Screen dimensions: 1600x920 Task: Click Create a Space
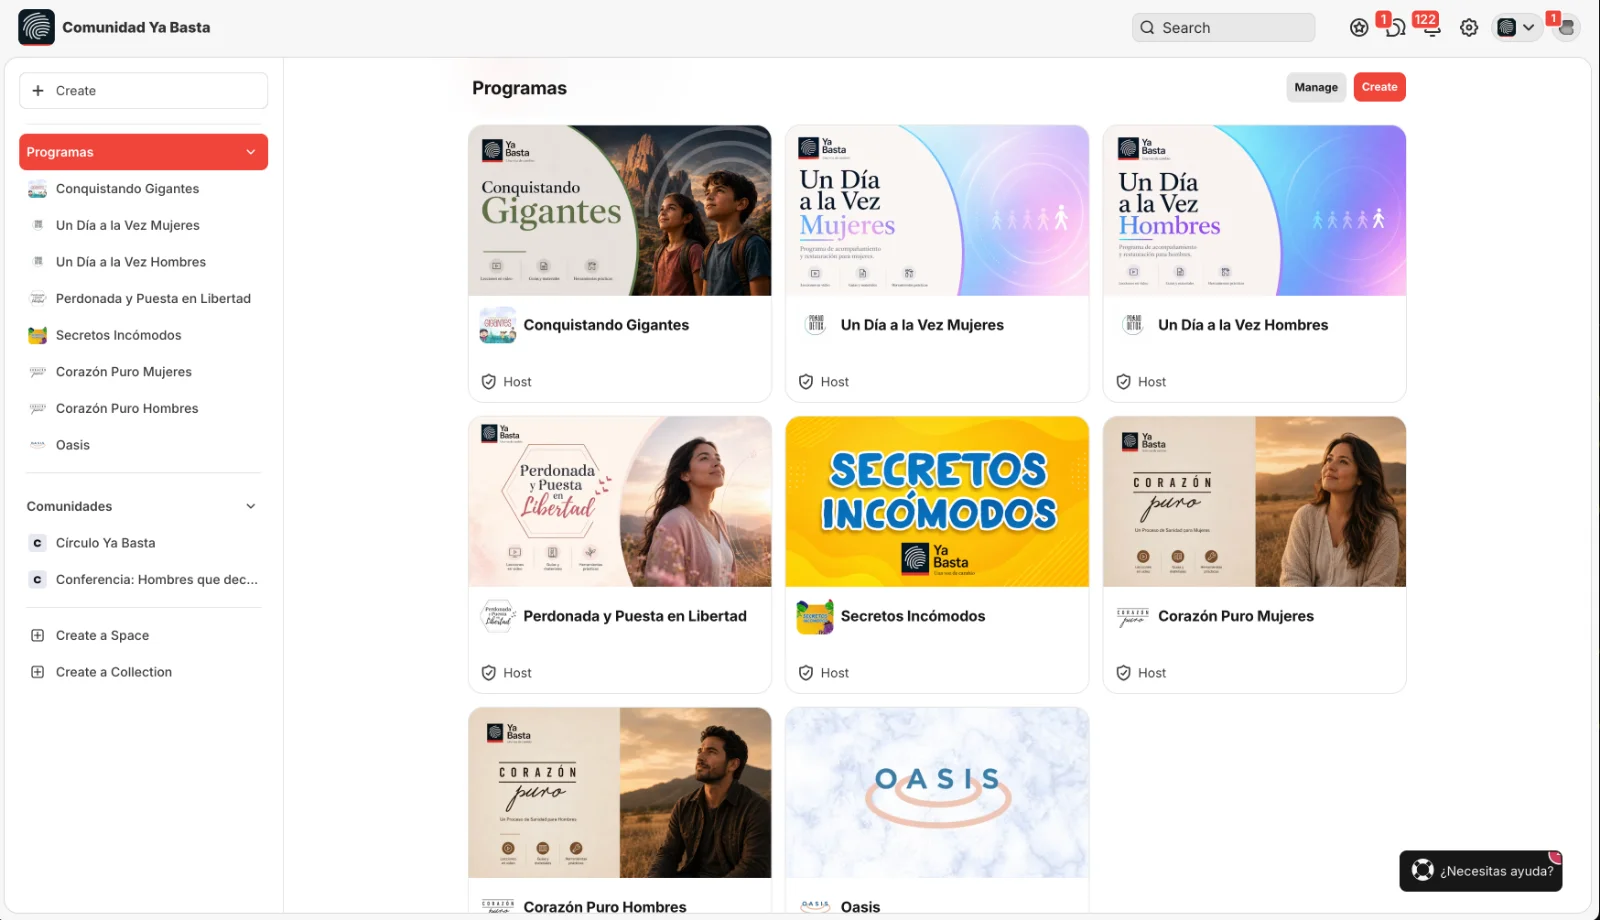143,635
